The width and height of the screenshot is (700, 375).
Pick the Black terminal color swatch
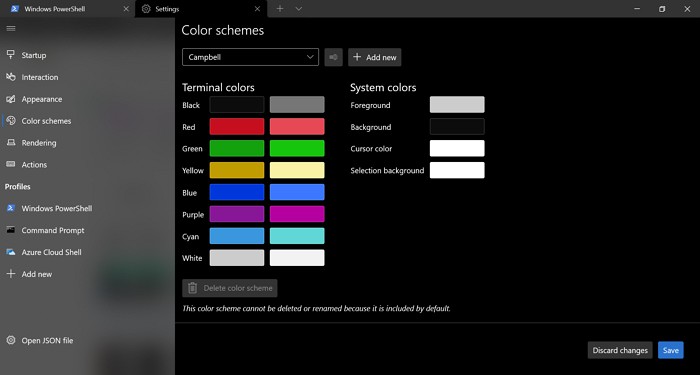click(237, 105)
